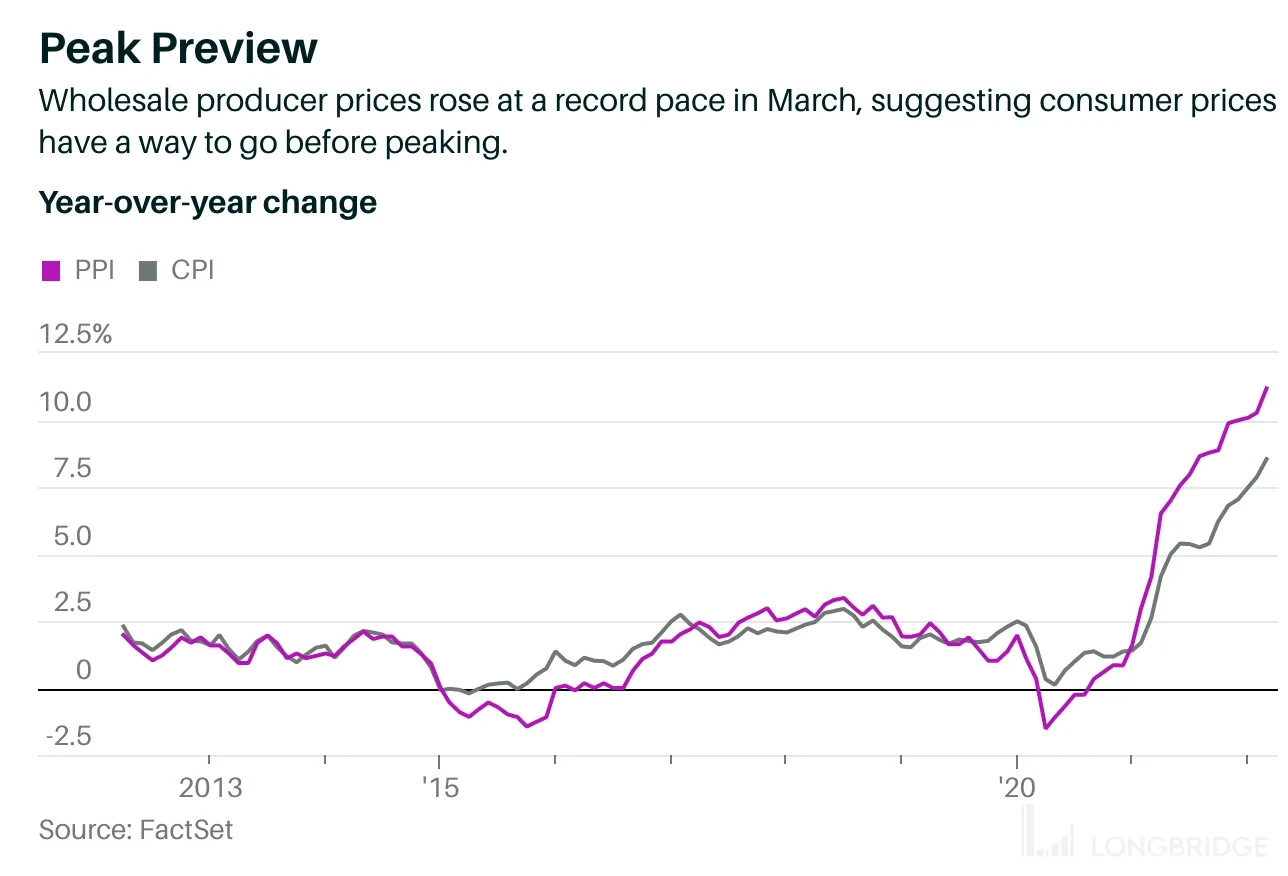
Task: Select the PPI legend label
Action: coord(95,271)
